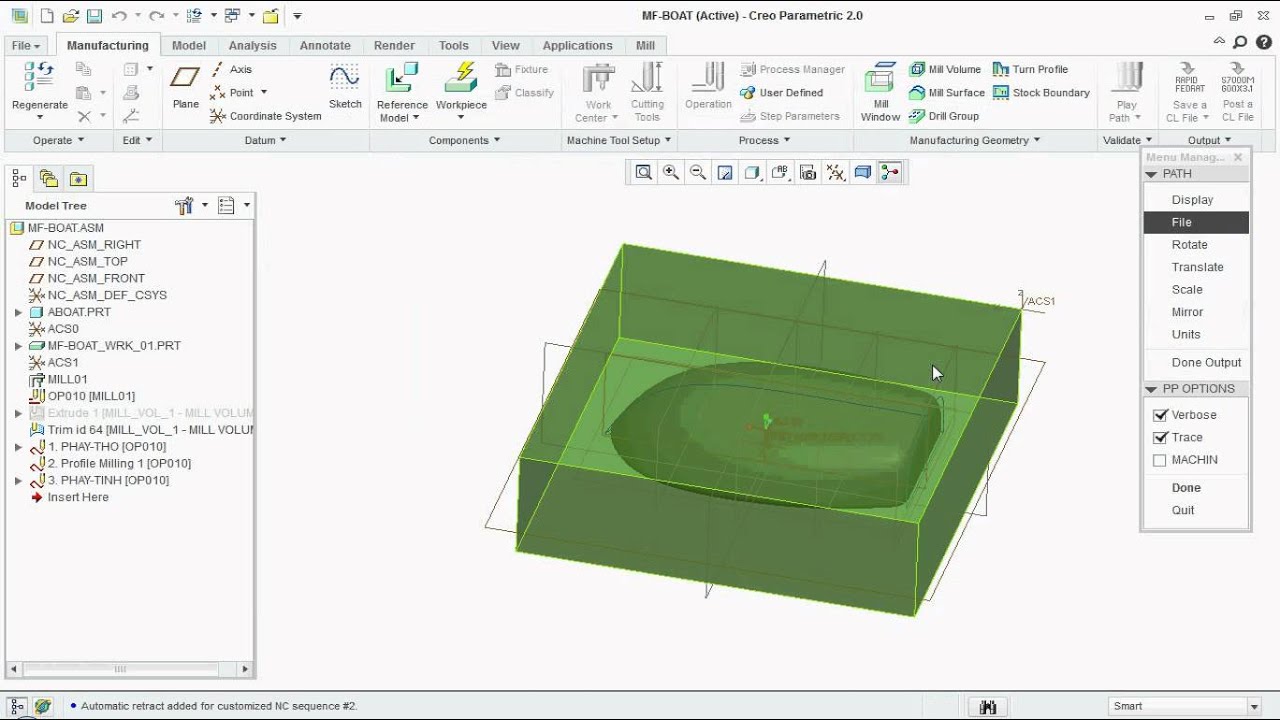This screenshot has width=1280, height=720.
Task: Collapse the PP OPTIONS section
Action: tap(1151, 389)
